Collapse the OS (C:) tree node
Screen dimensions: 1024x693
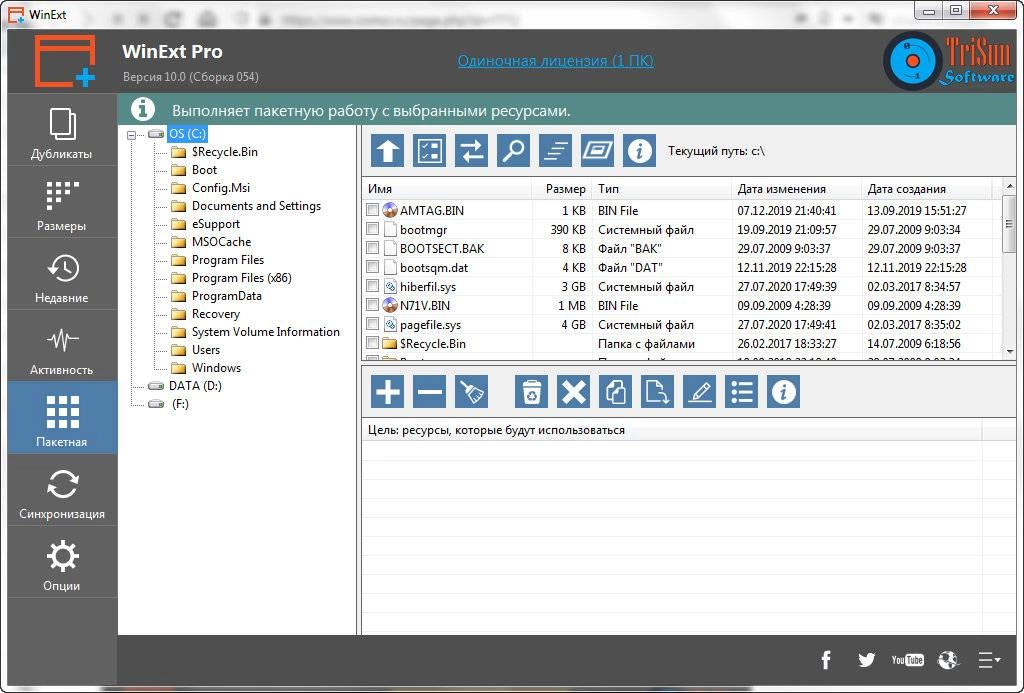(132, 135)
